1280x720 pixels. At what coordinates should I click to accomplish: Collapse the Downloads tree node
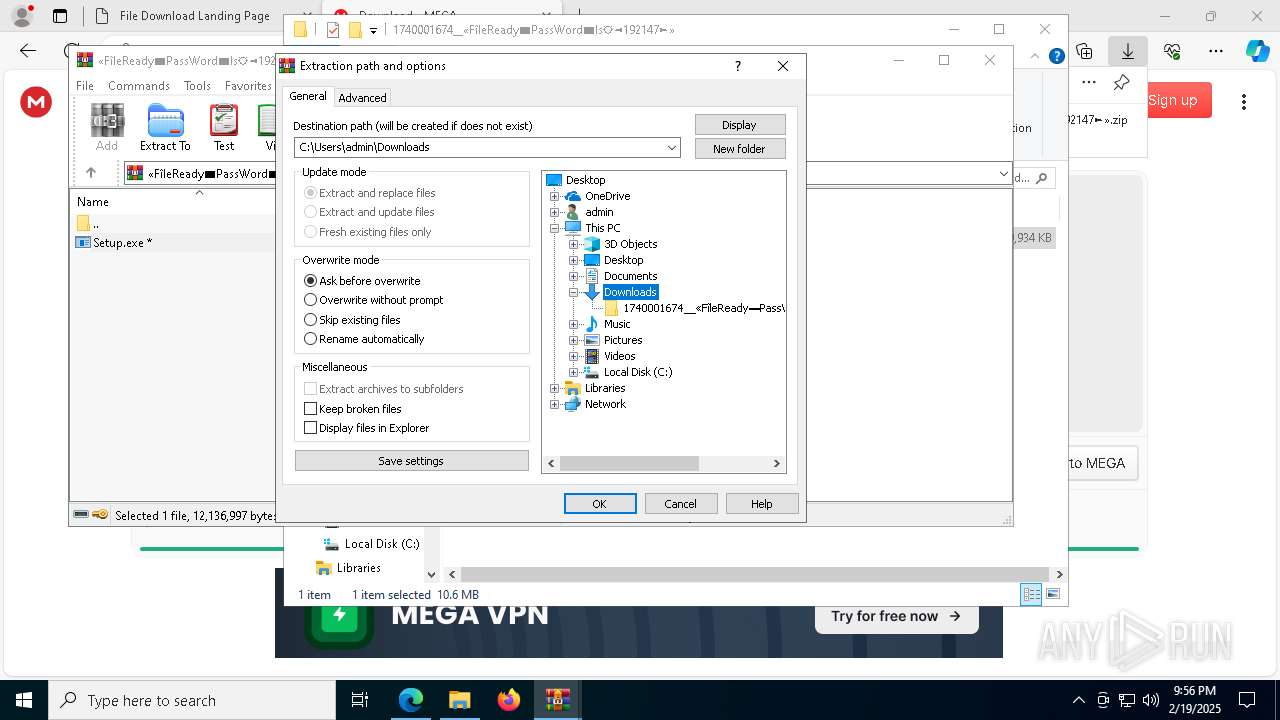click(x=574, y=292)
